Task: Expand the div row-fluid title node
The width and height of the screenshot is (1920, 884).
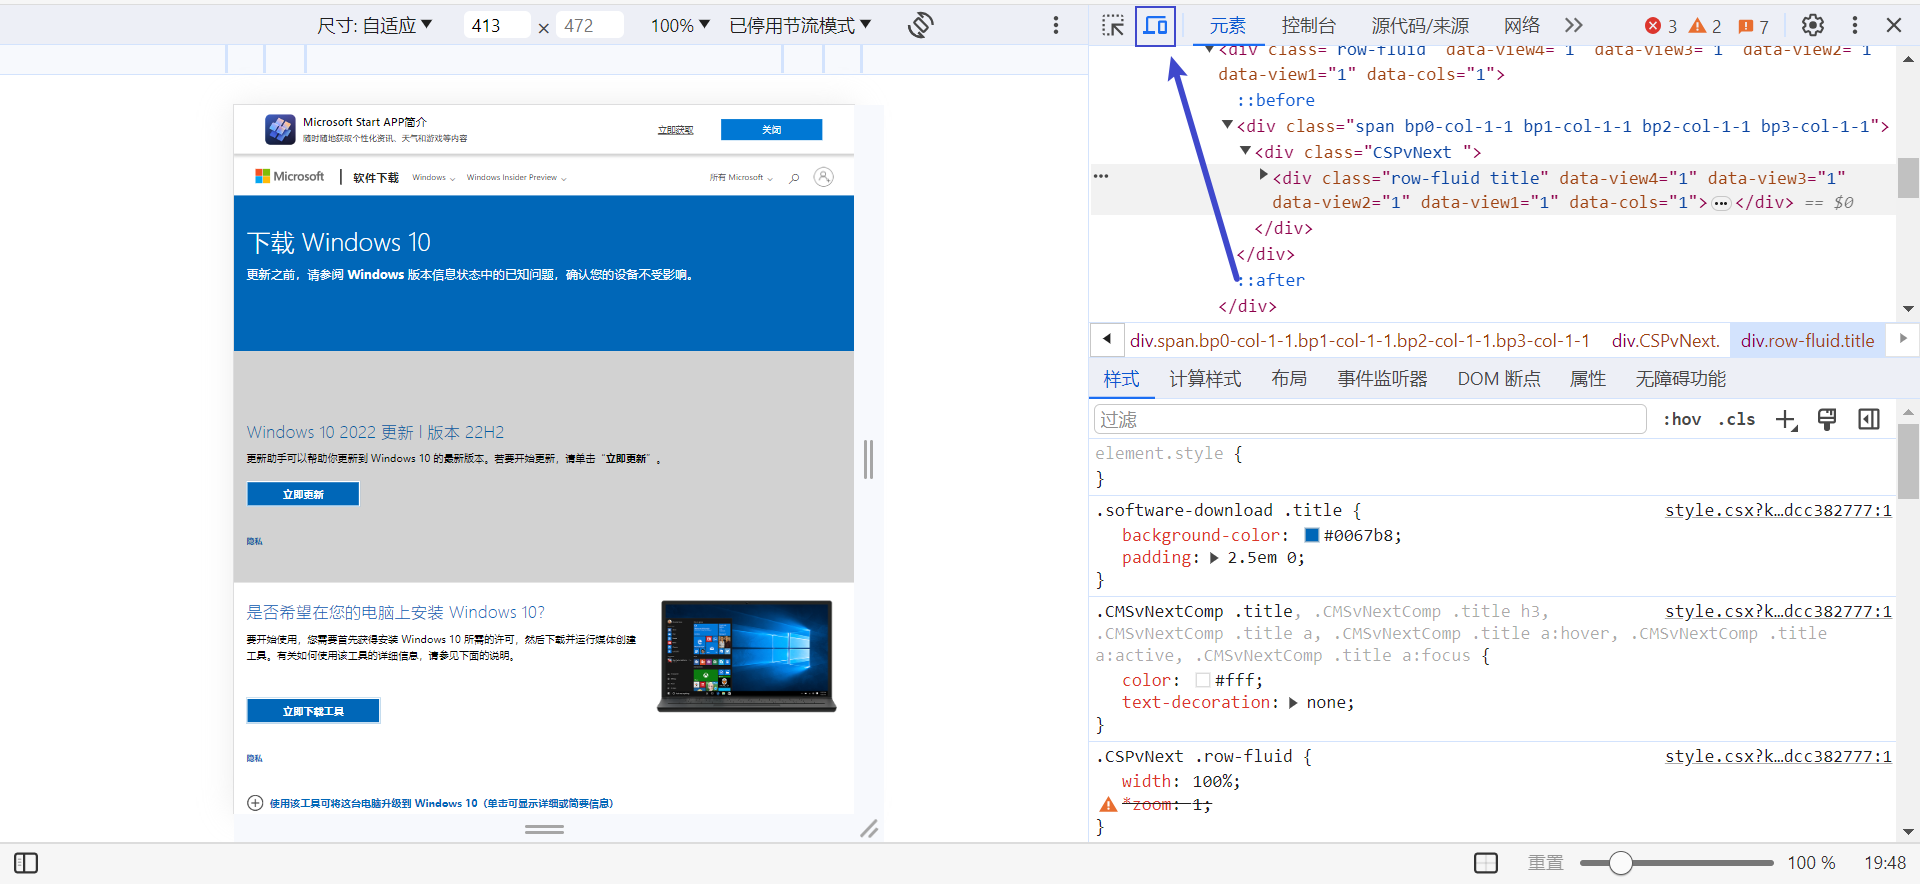Action: pyautogui.click(x=1263, y=176)
